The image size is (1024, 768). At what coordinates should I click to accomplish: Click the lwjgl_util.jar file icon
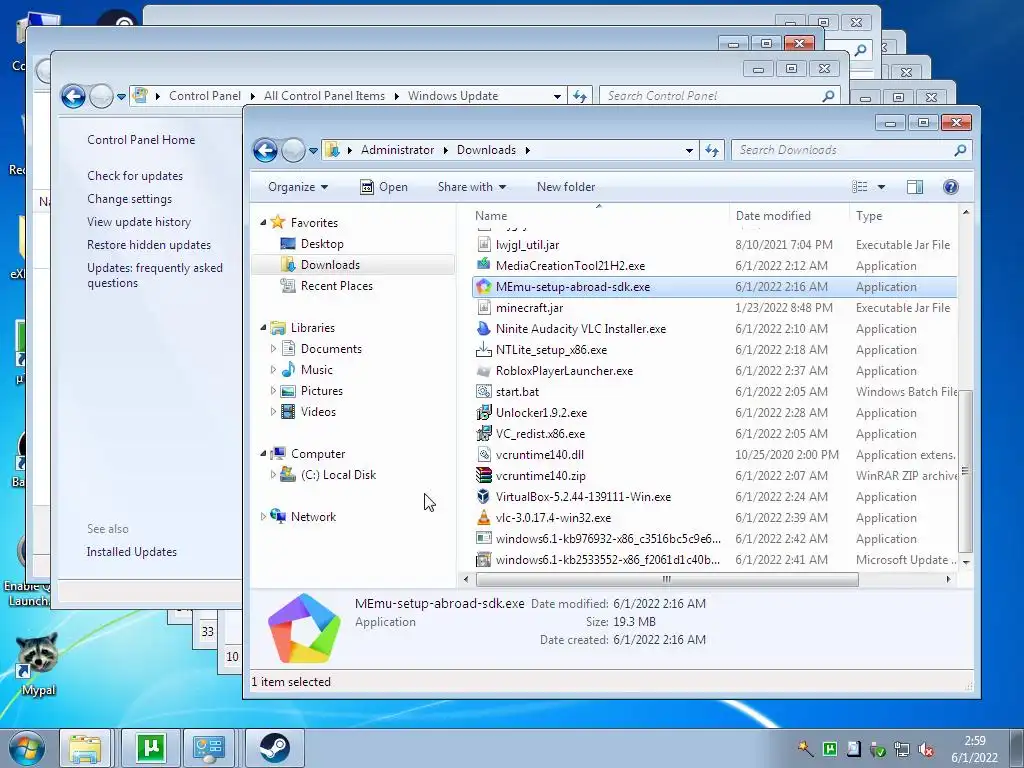coord(483,245)
